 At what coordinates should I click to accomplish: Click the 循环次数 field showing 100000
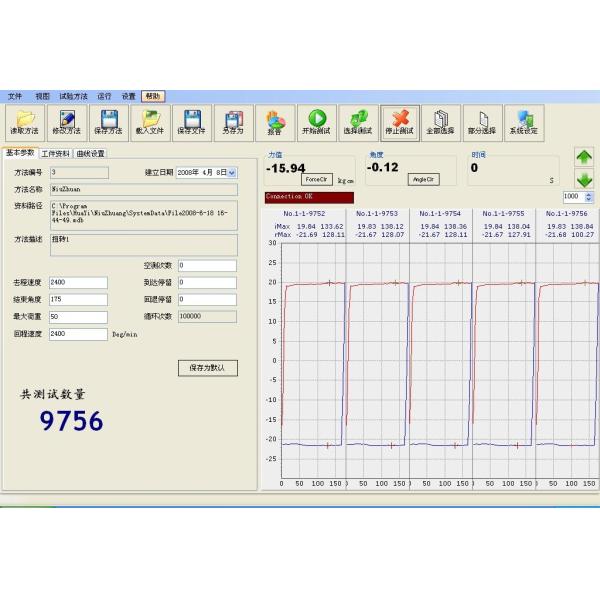pyautogui.click(x=207, y=316)
